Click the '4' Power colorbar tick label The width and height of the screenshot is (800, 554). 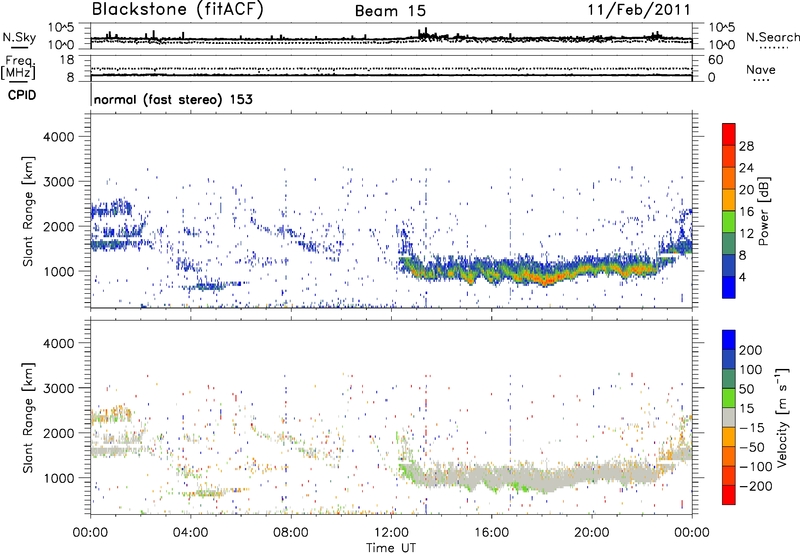pos(743,277)
